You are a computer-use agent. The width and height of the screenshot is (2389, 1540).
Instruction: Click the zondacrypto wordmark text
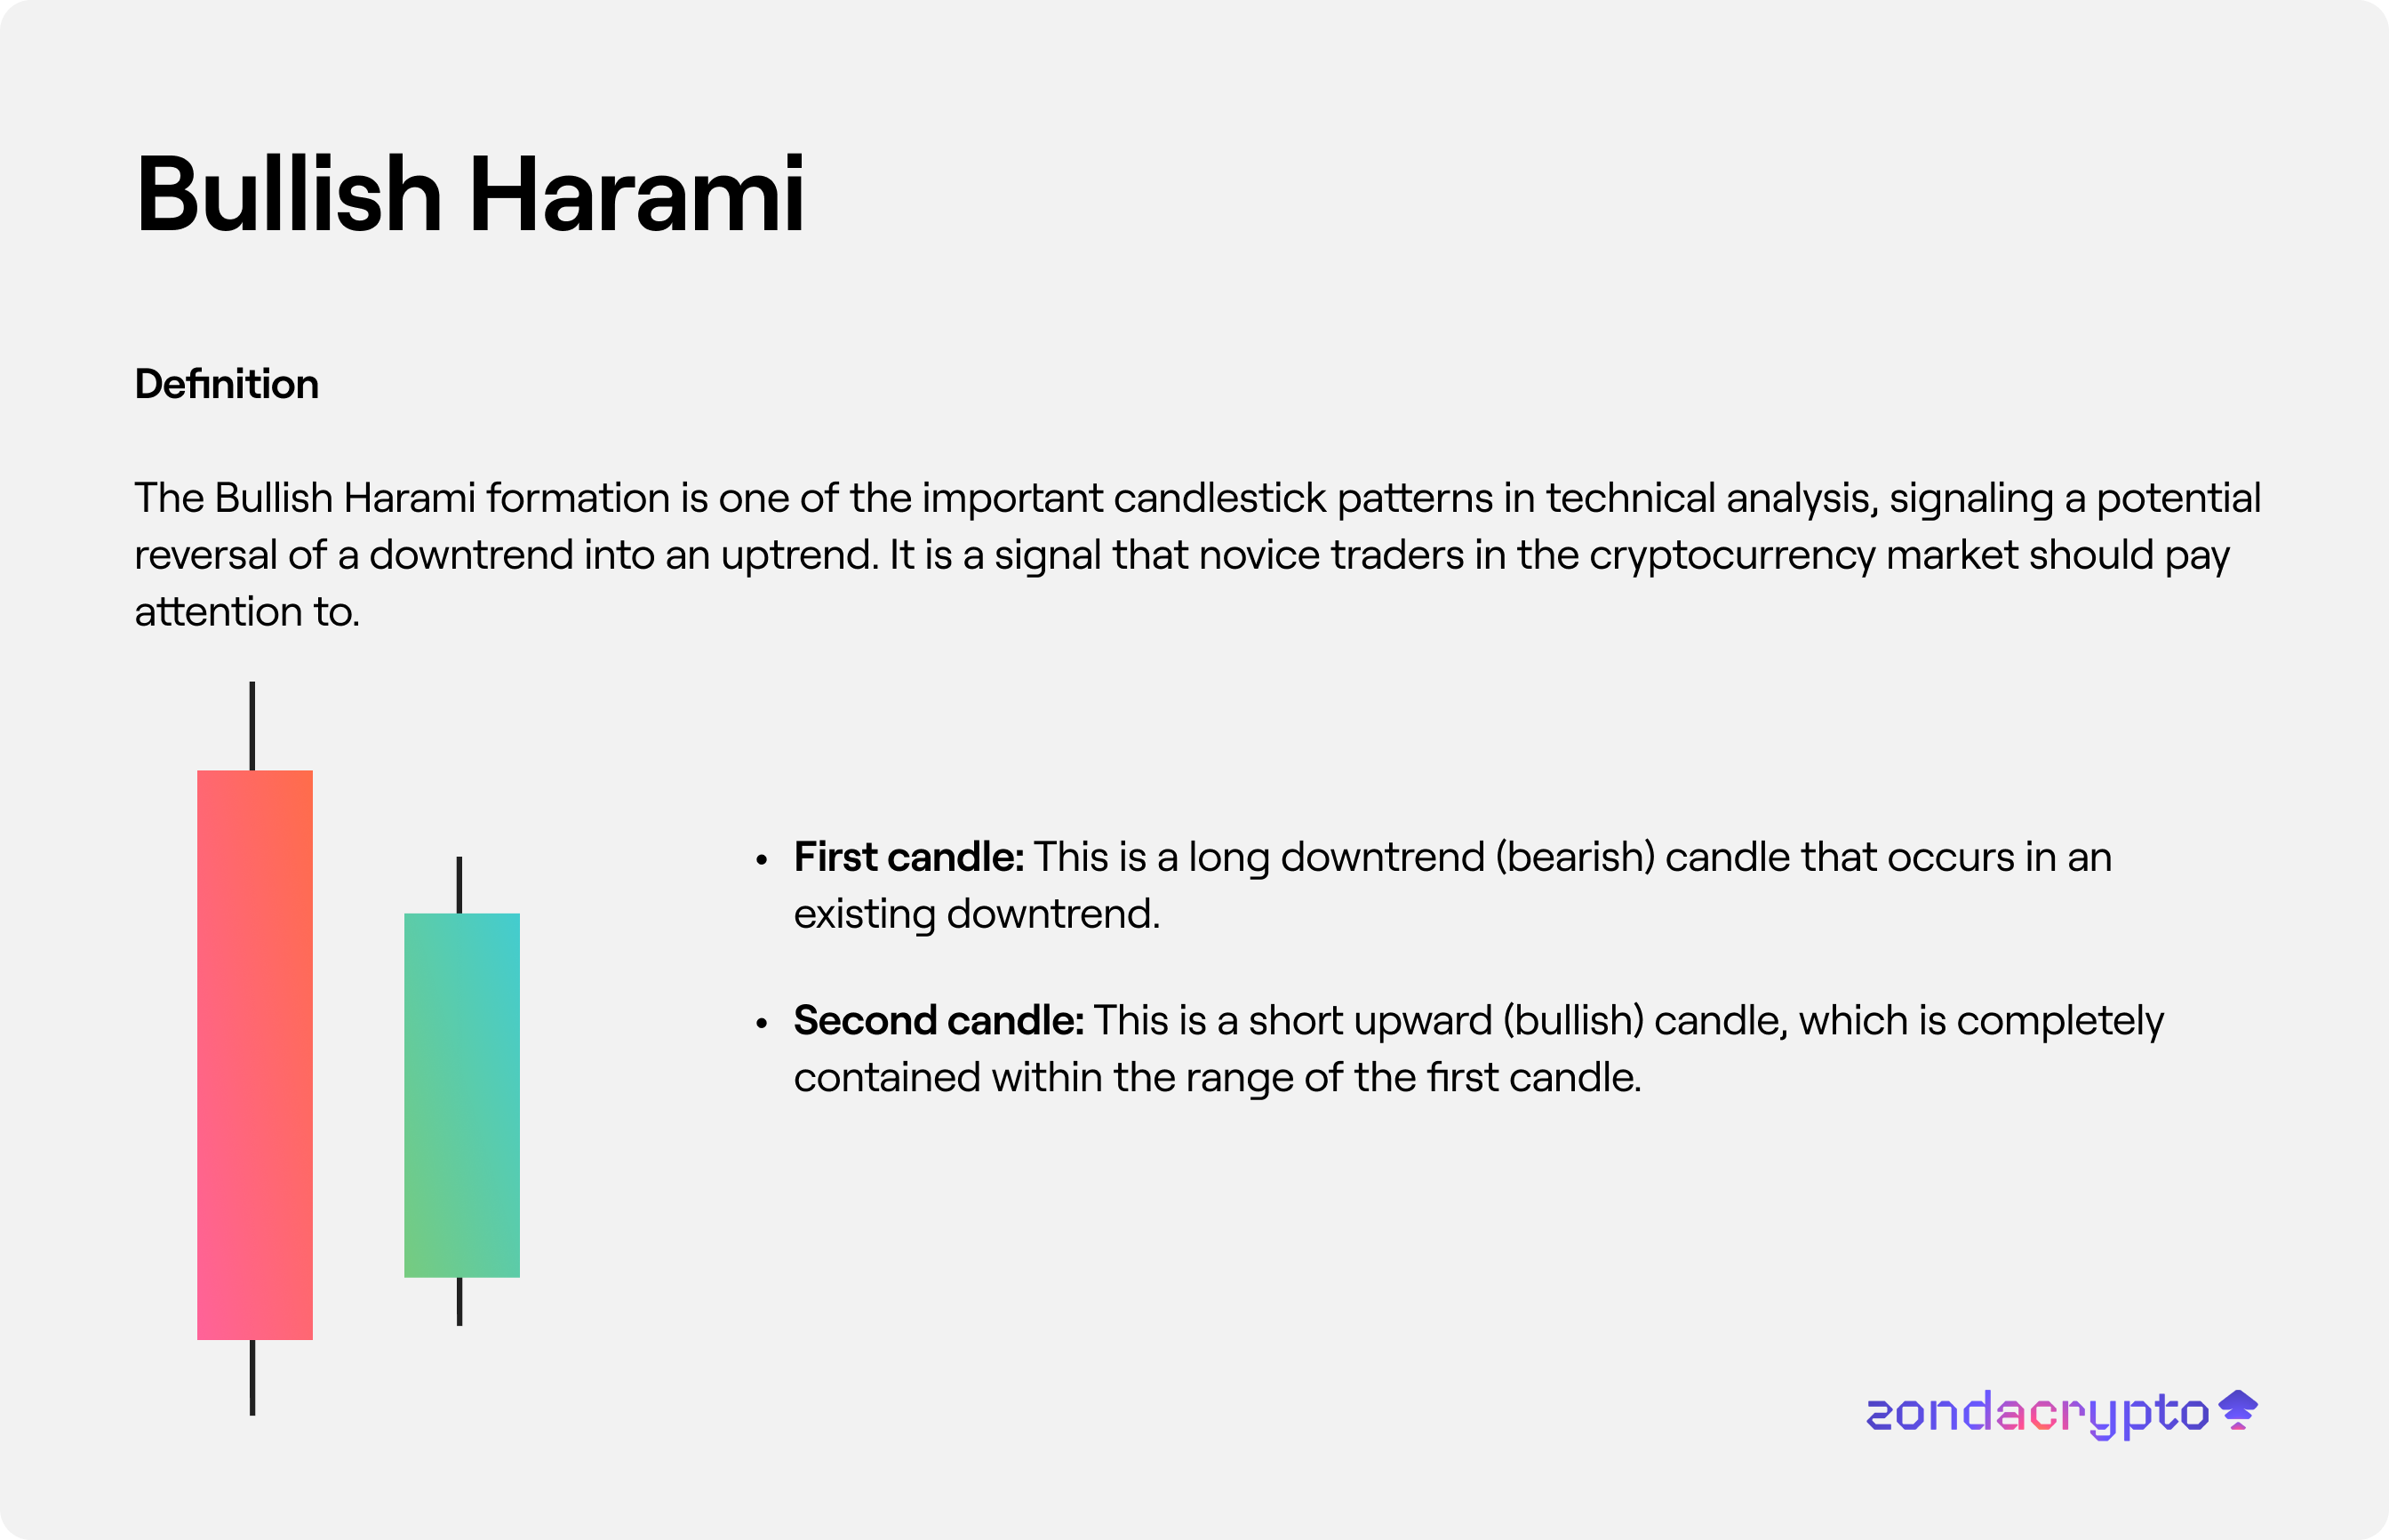pos(2037,1414)
